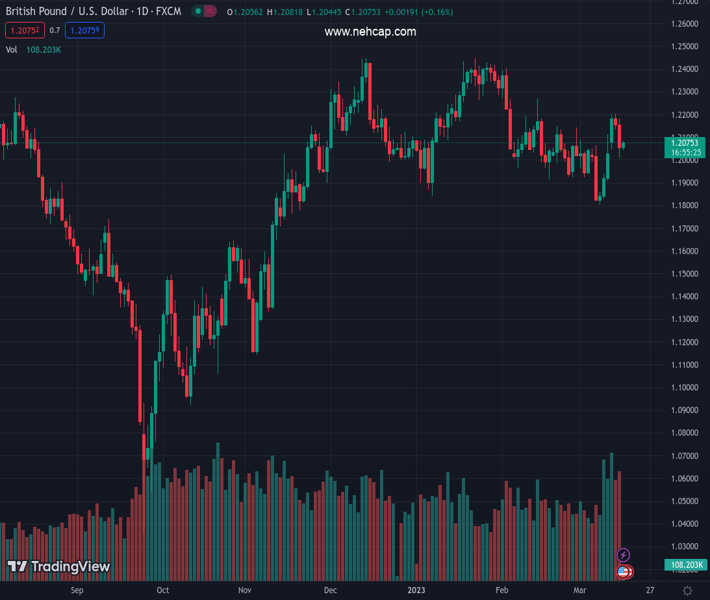Image resolution: width=710 pixels, height=600 pixels.
Task: Click the Sep label on time axis
Action: (x=78, y=590)
